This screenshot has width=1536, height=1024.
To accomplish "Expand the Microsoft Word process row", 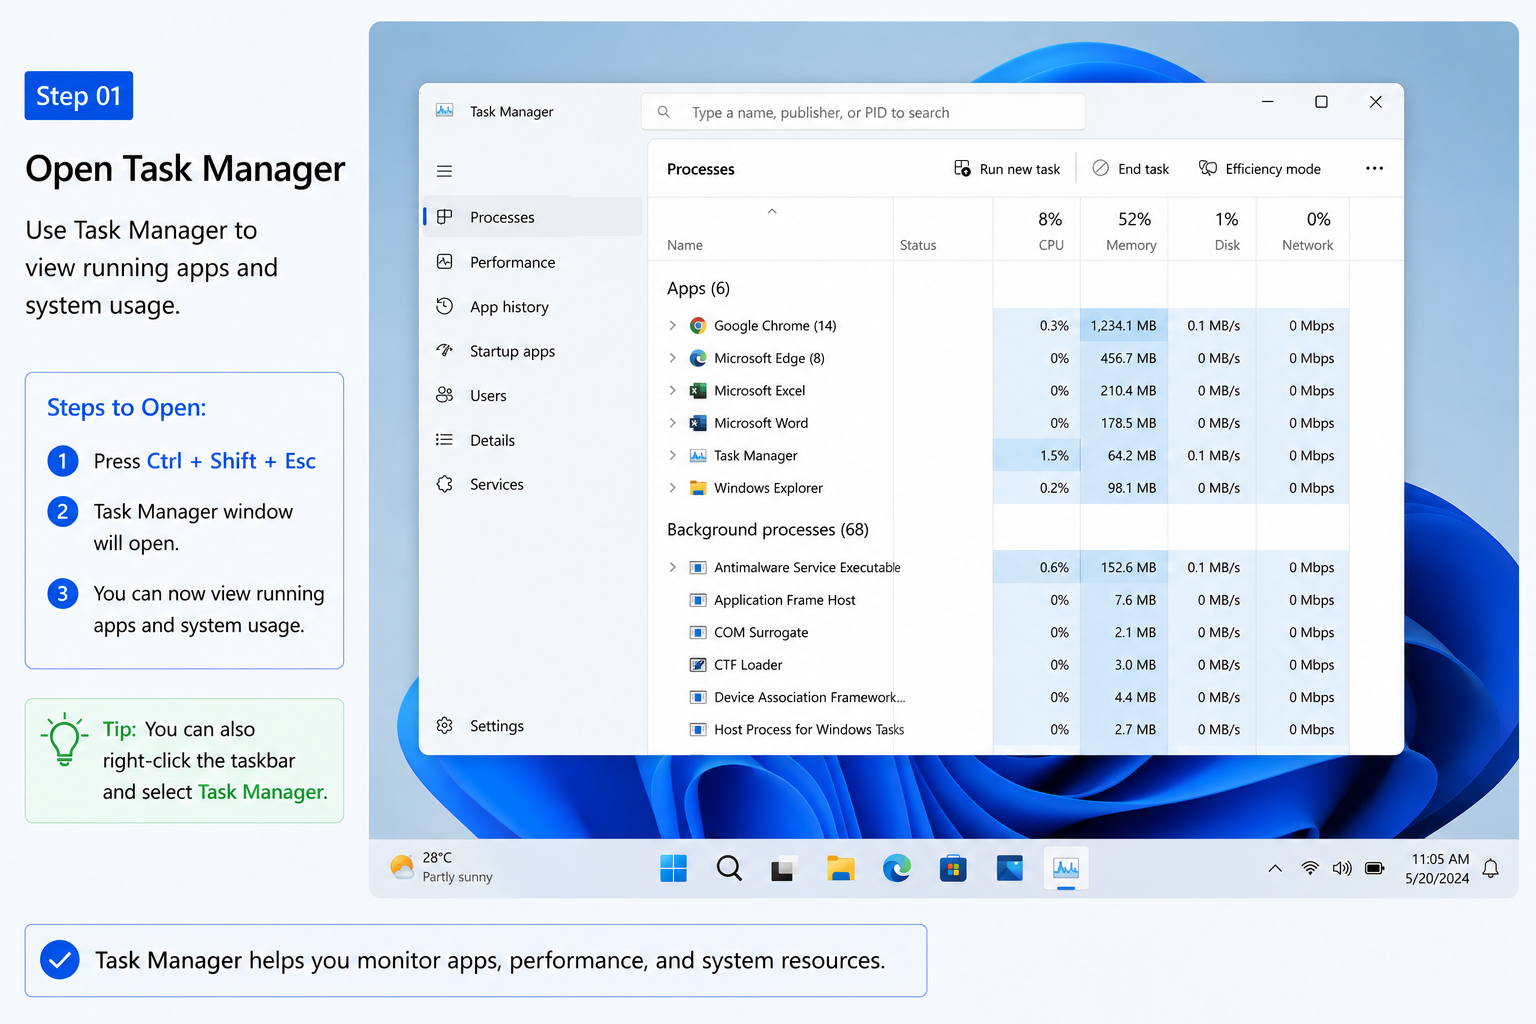I will (x=672, y=423).
